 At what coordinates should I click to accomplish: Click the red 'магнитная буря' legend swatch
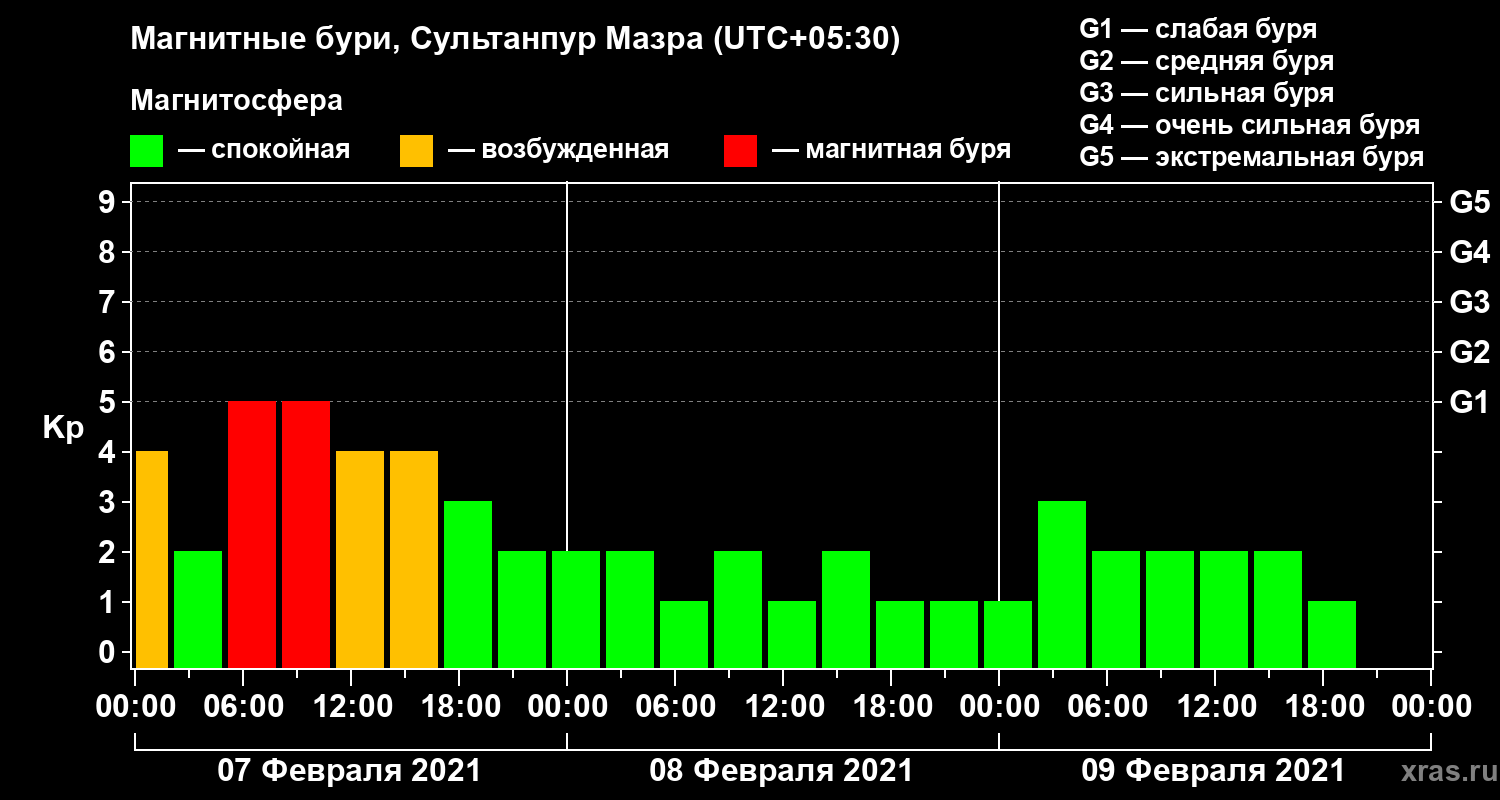[740, 151]
